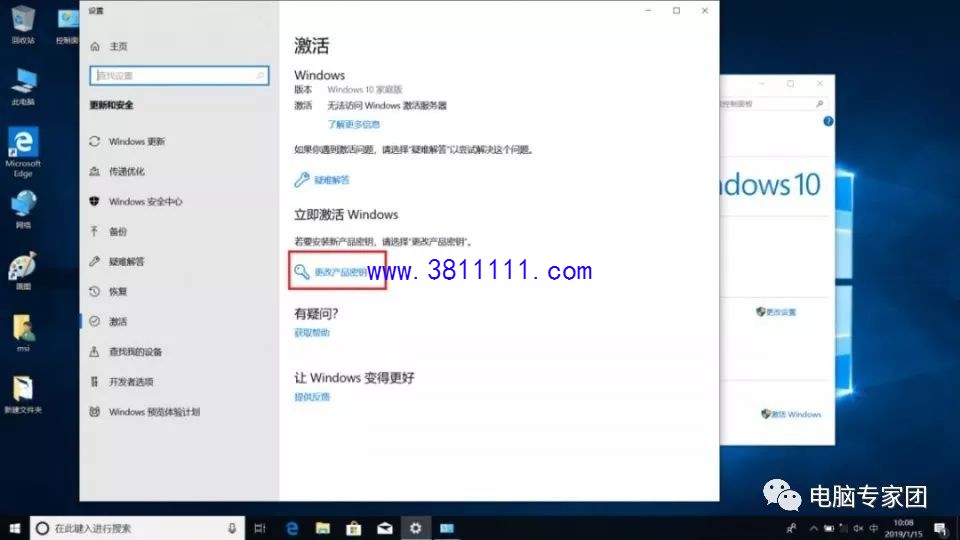Click the help icon in the background window
960x540 pixels.
(828, 121)
